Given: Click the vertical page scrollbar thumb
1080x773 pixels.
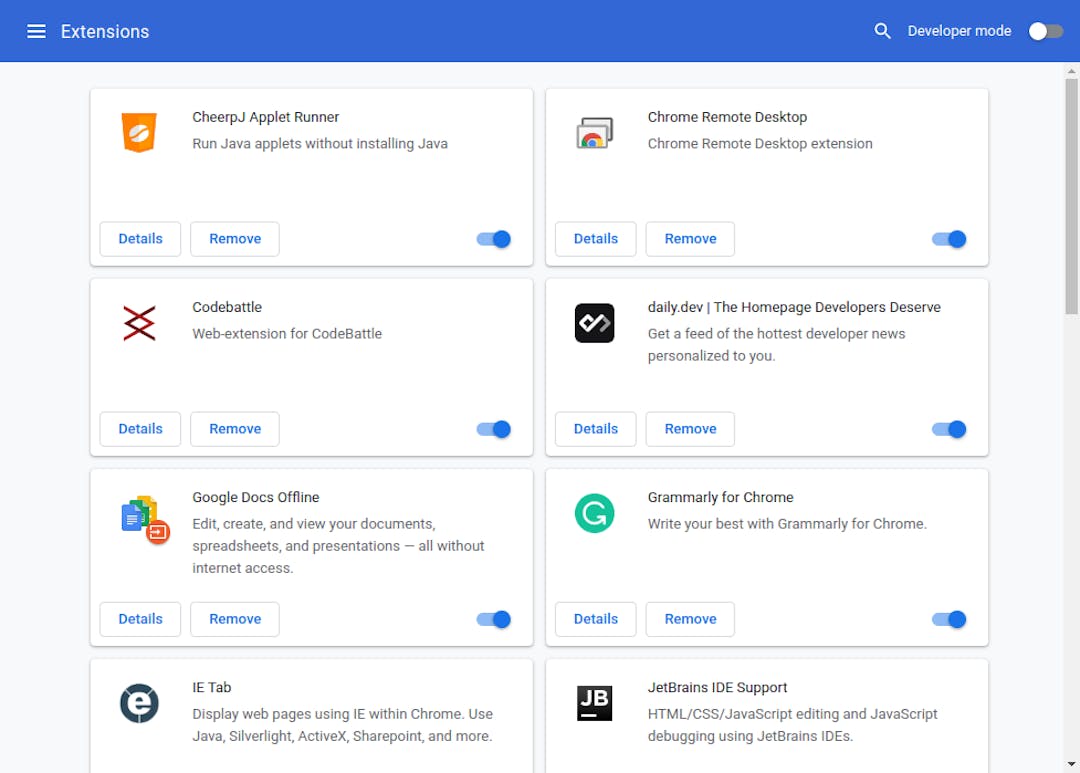Looking at the screenshot, I should click(1071, 195).
